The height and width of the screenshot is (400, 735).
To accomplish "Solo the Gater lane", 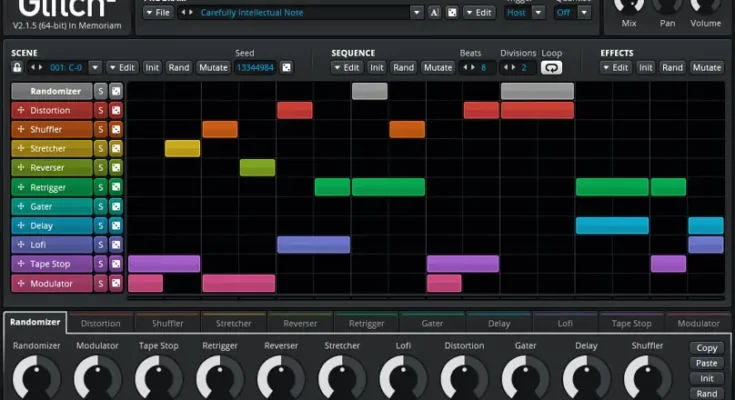I will [100, 206].
